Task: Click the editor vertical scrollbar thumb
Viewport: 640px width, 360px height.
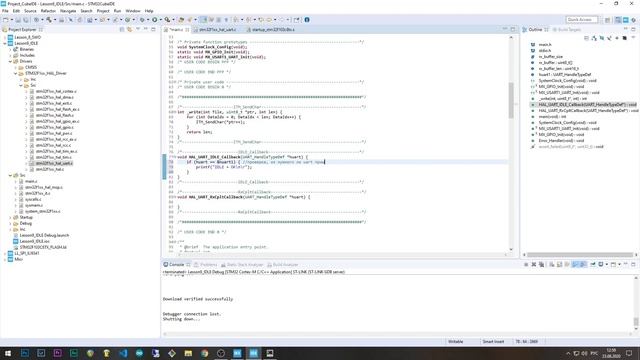Action: 511,100
